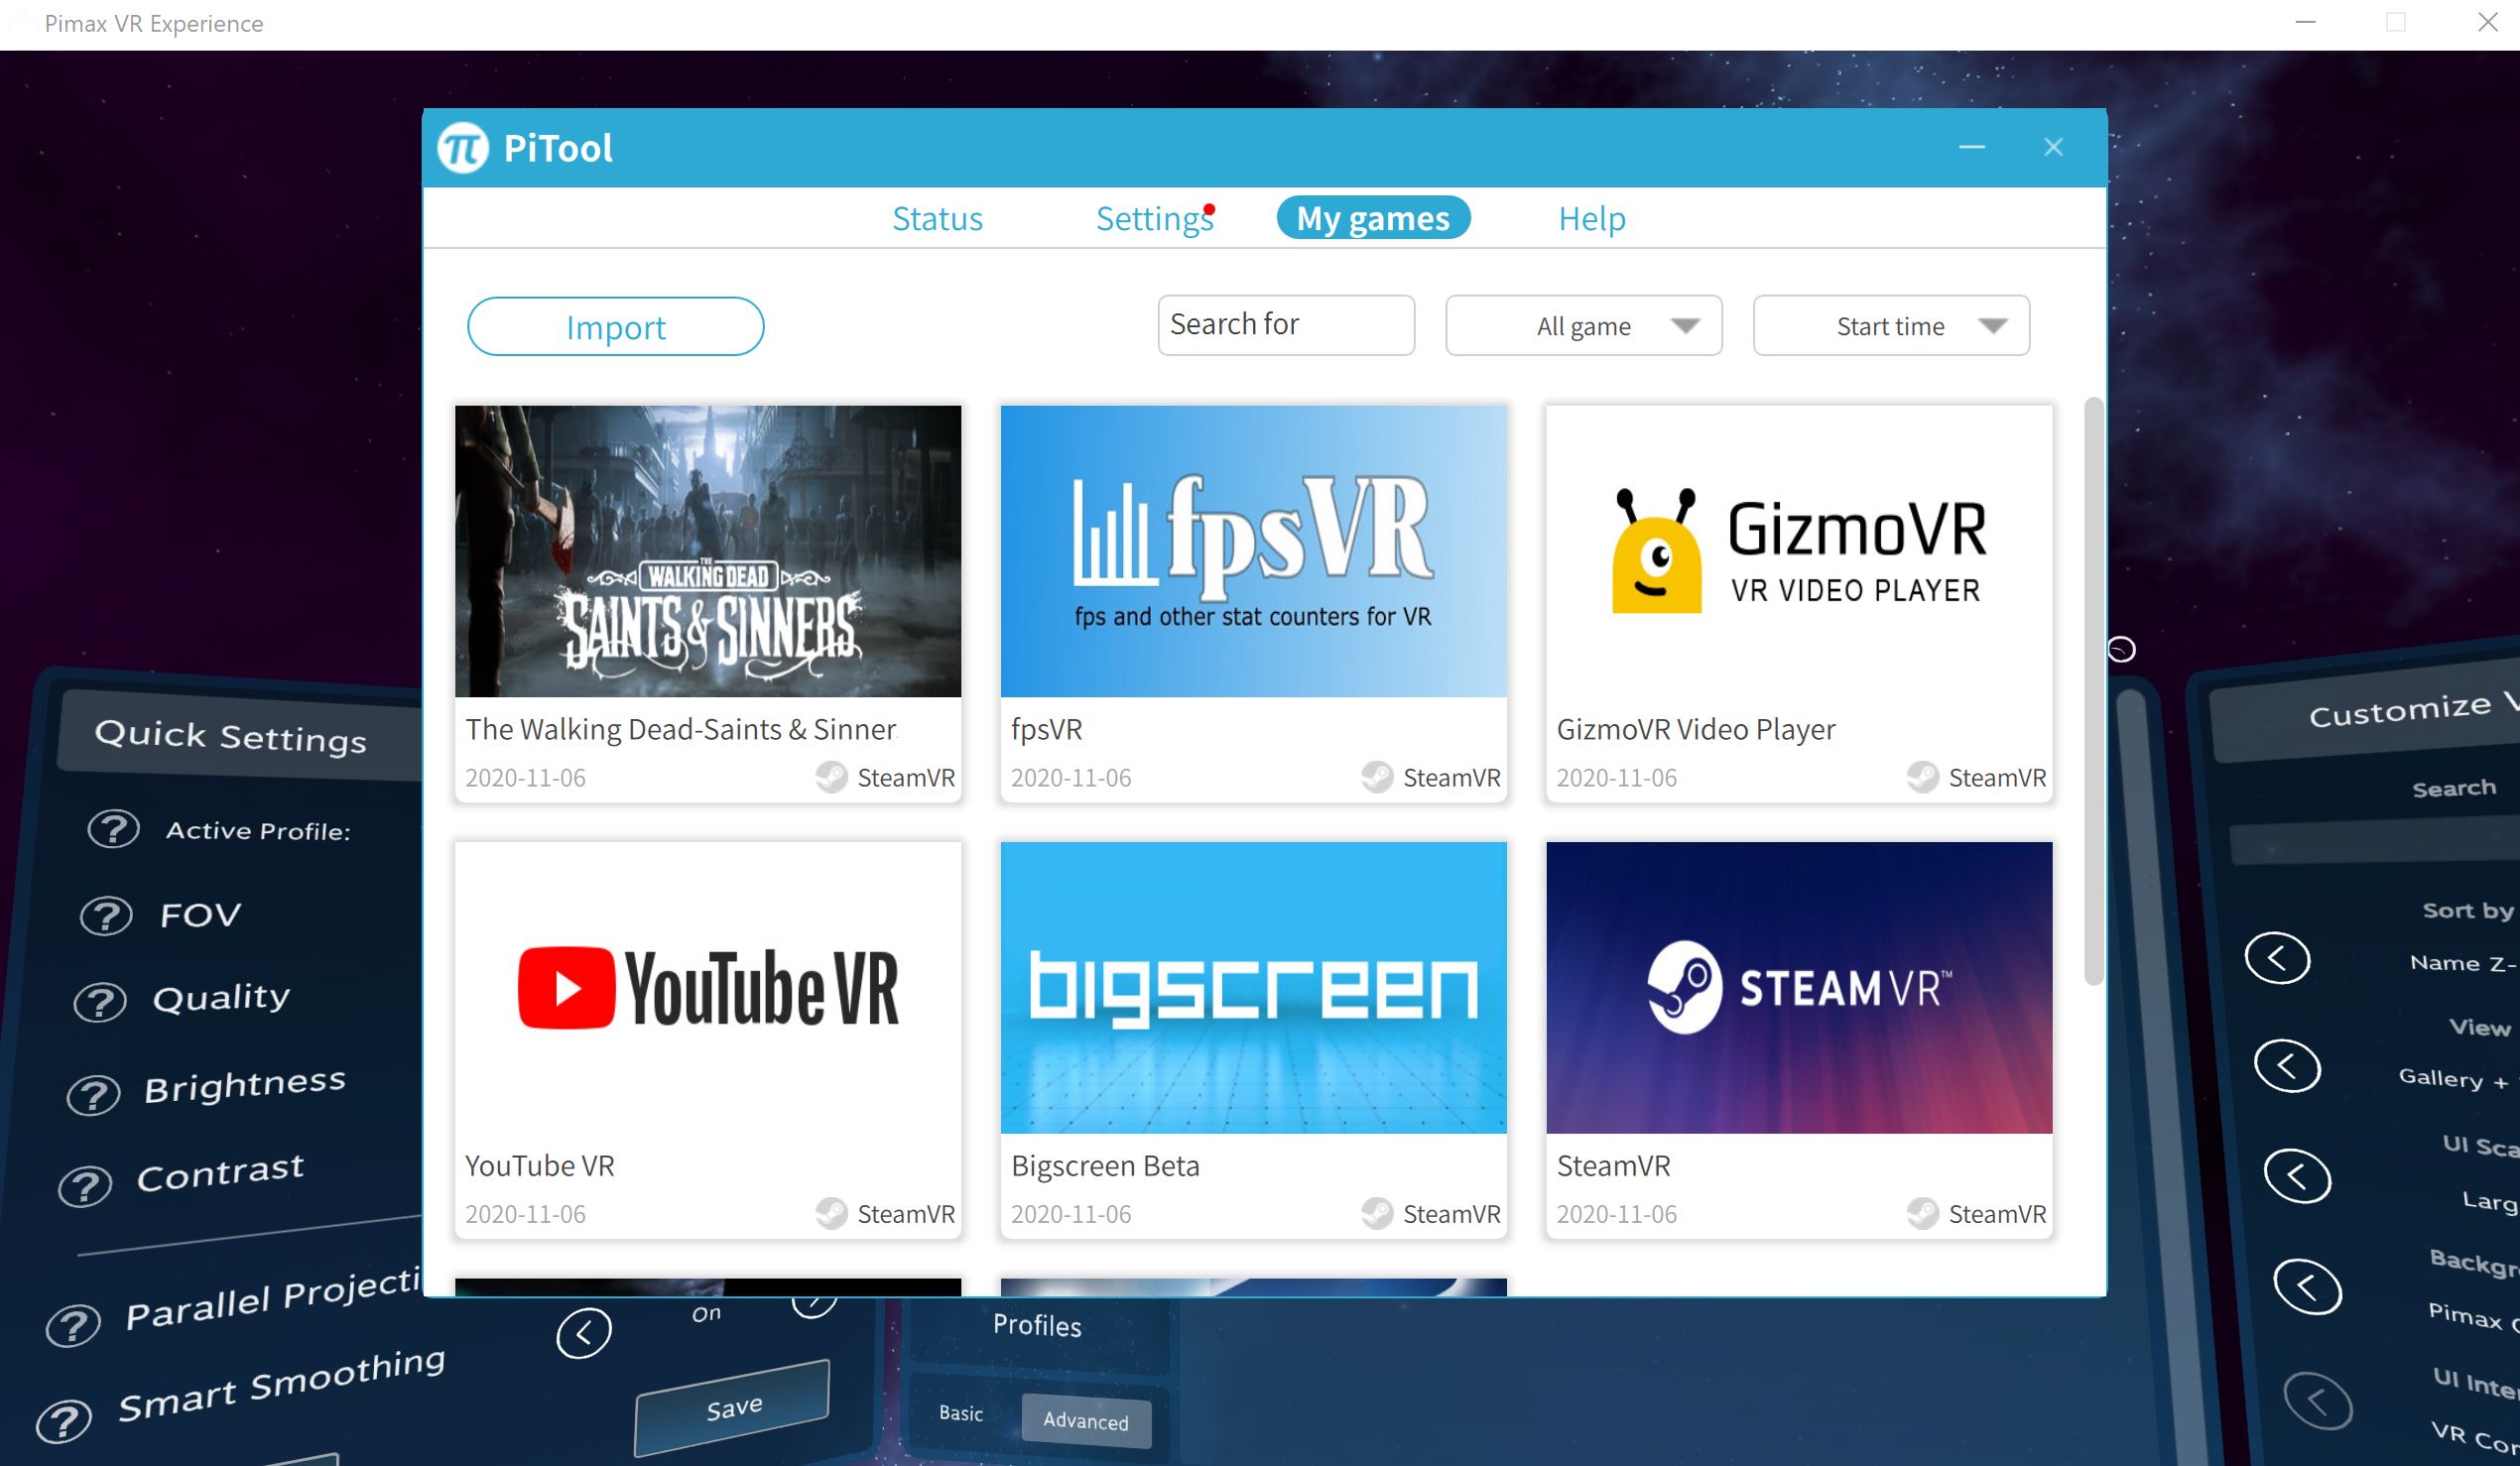The image size is (2520, 1466).
Task: Select Advanced profile mode
Action: [x=1086, y=1420]
